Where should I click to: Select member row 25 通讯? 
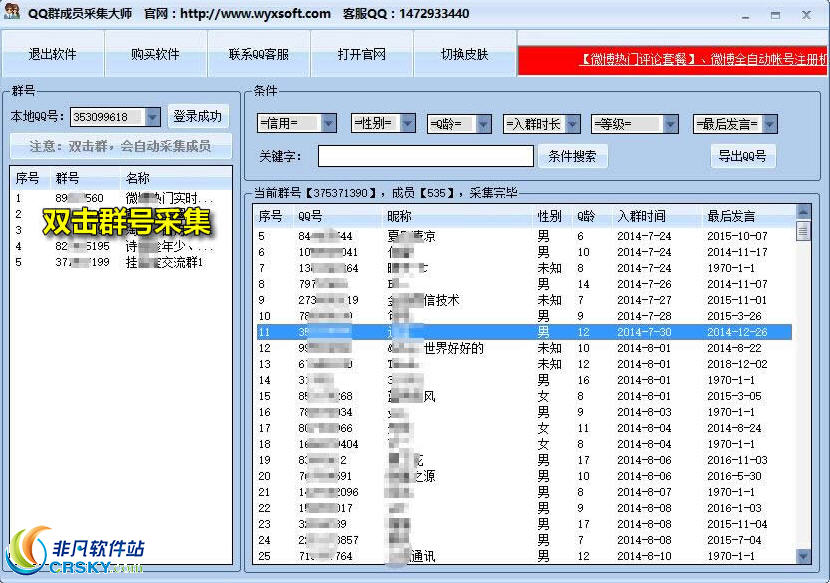pos(524,556)
